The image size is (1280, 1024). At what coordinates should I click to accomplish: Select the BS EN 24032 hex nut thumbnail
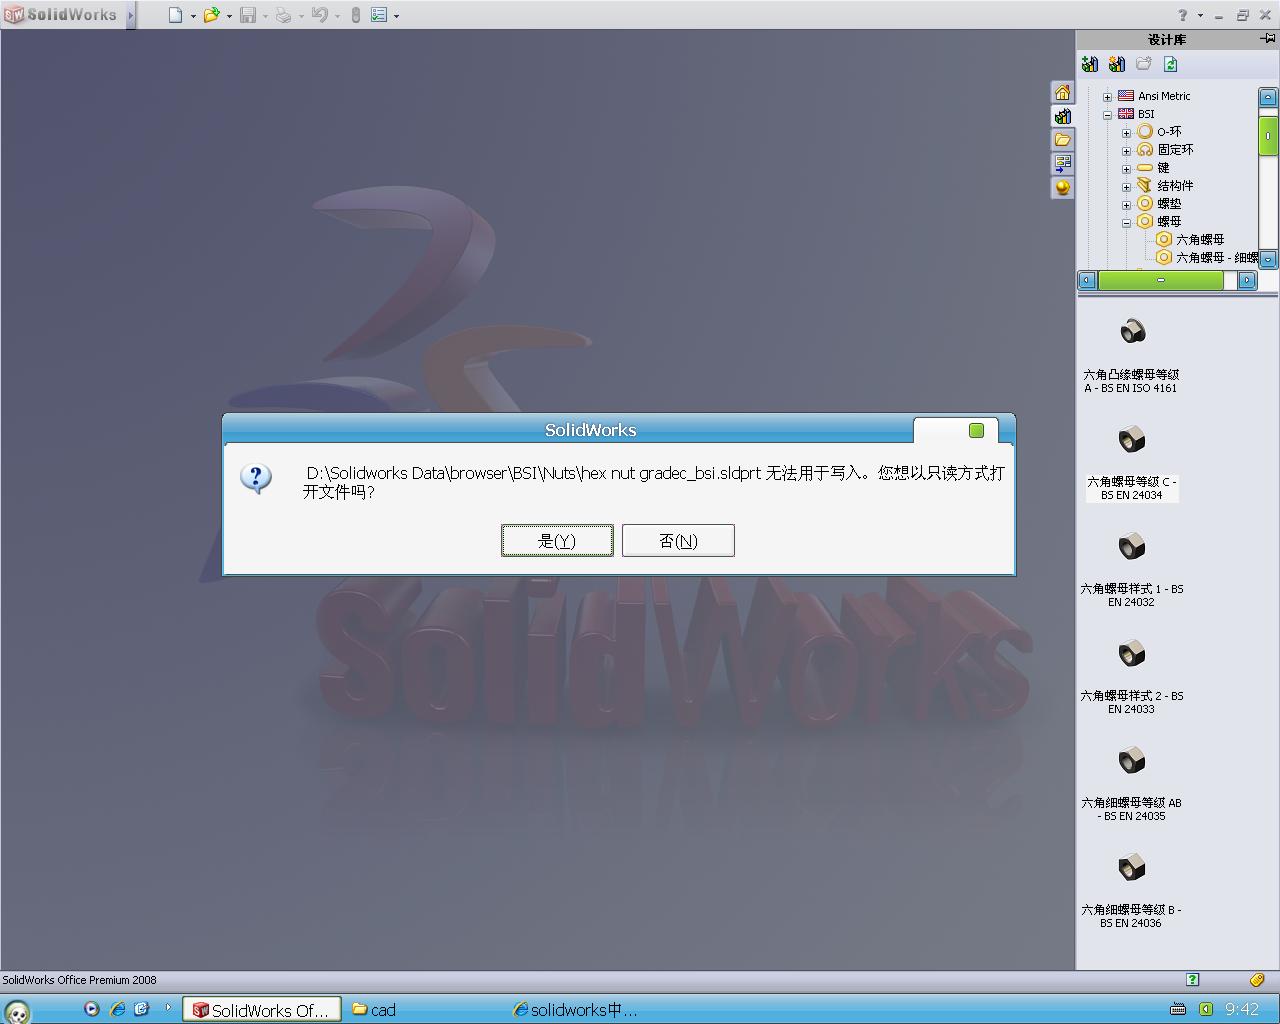[x=1132, y=545]
